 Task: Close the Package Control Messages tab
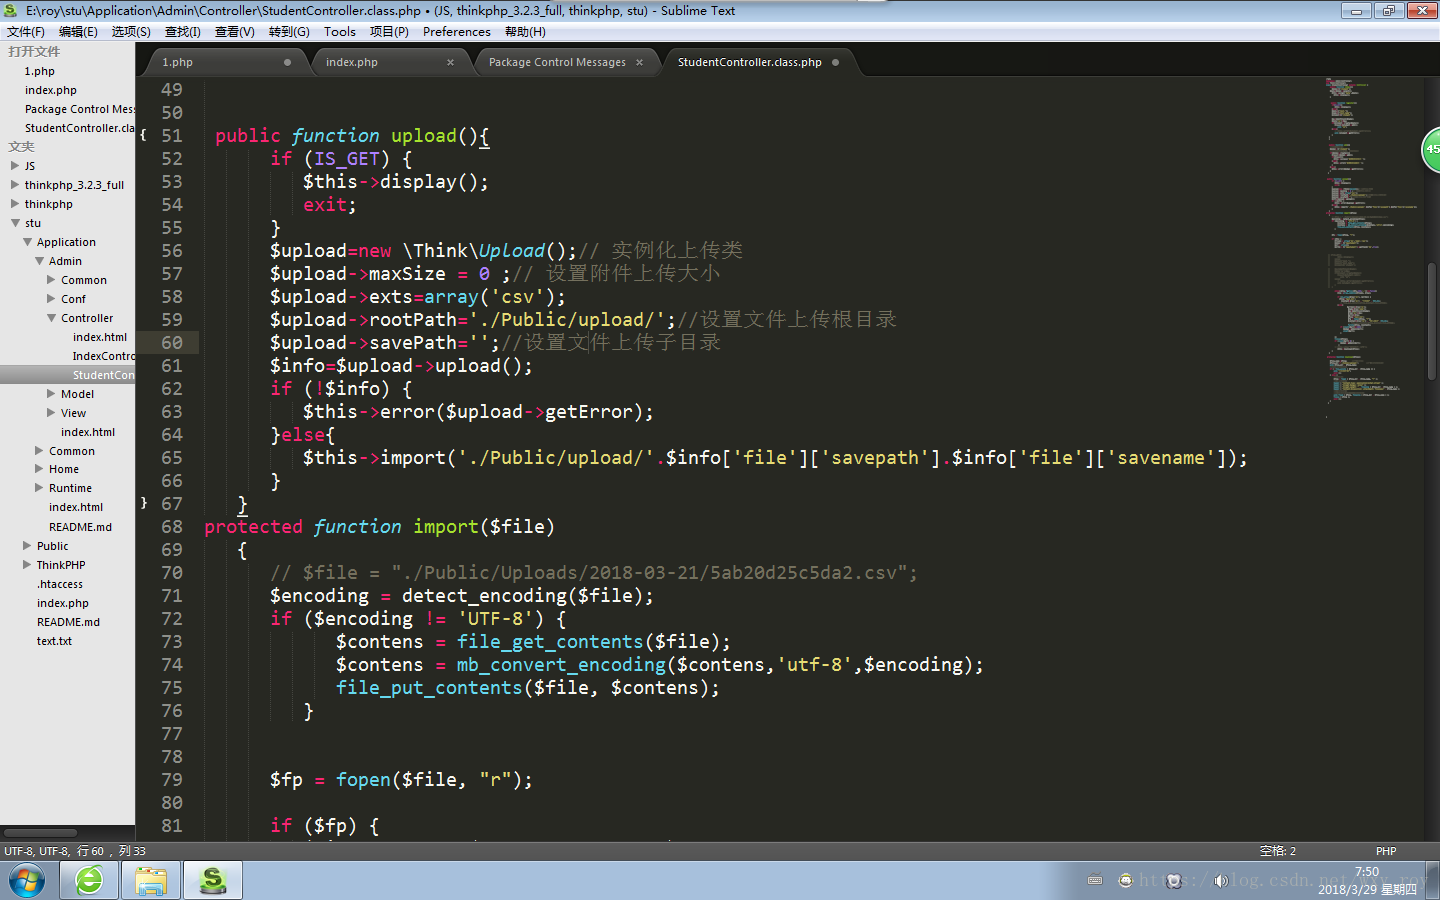(640, 62)
